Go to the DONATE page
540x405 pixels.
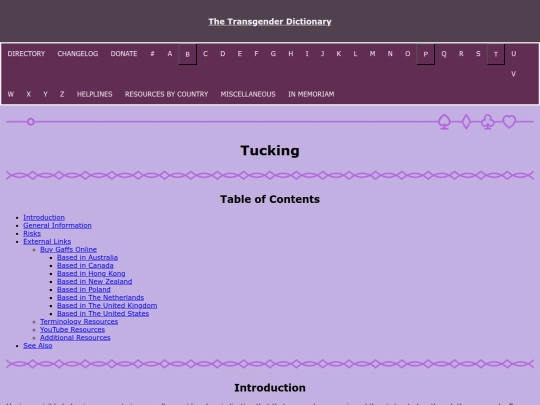124,54
